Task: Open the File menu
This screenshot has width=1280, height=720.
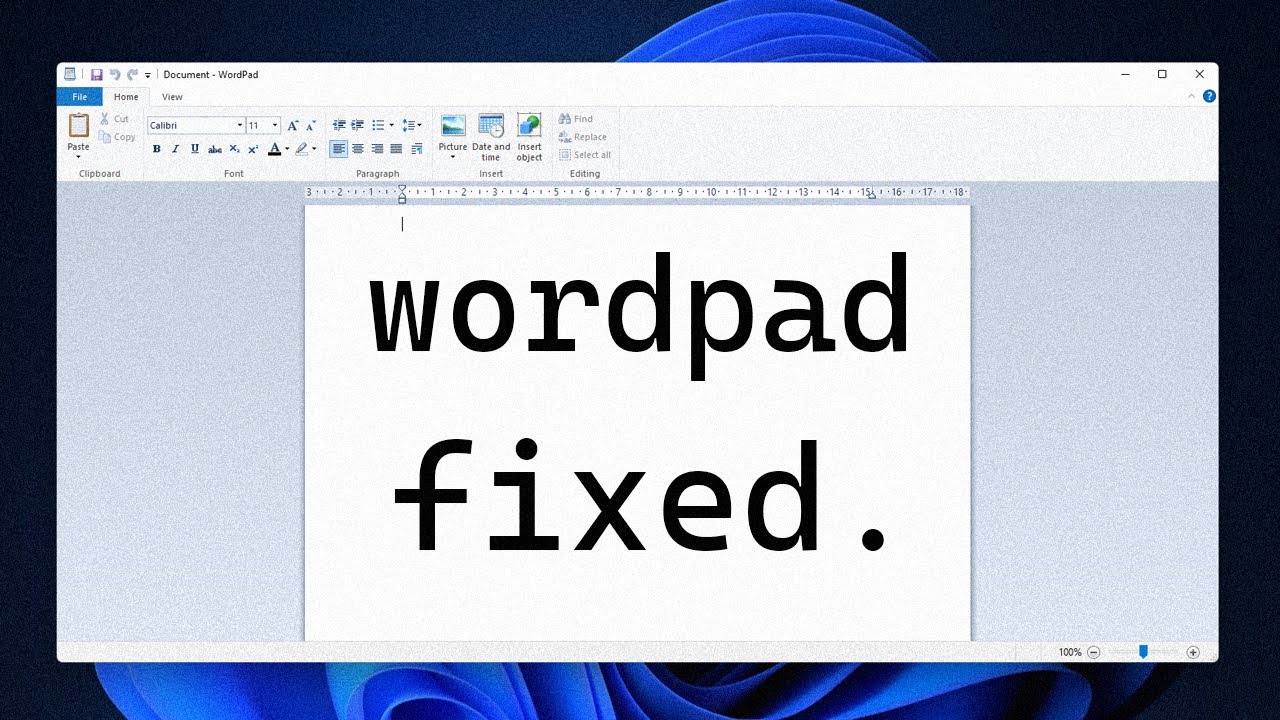Action: click(x=79, y=97)
